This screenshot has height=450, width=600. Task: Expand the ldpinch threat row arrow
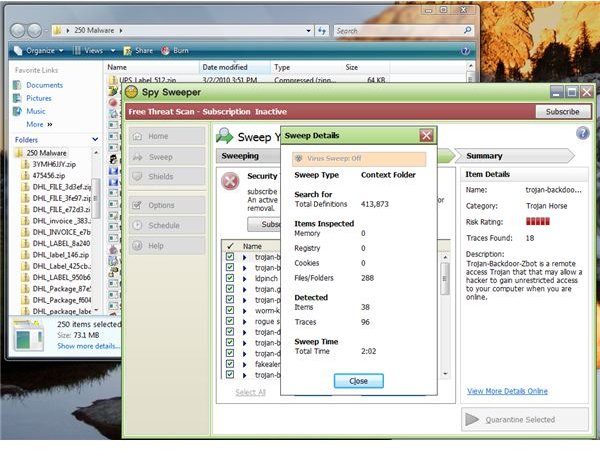(245, 279)
